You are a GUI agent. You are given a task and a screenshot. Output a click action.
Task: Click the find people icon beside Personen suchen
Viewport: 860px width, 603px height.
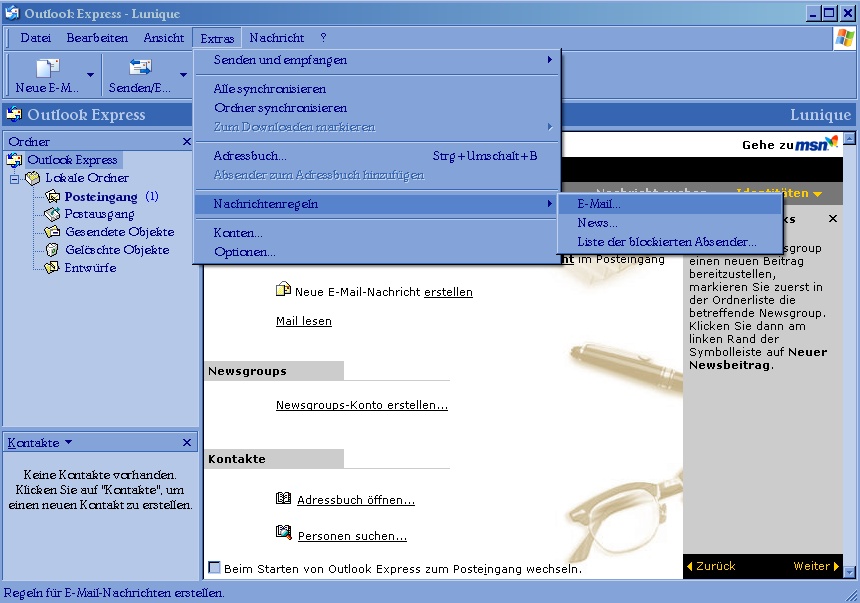pos(283,532)
